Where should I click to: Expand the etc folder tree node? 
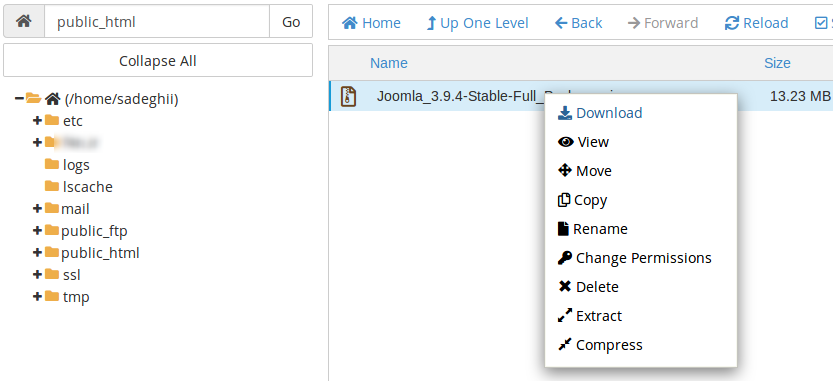37,121
